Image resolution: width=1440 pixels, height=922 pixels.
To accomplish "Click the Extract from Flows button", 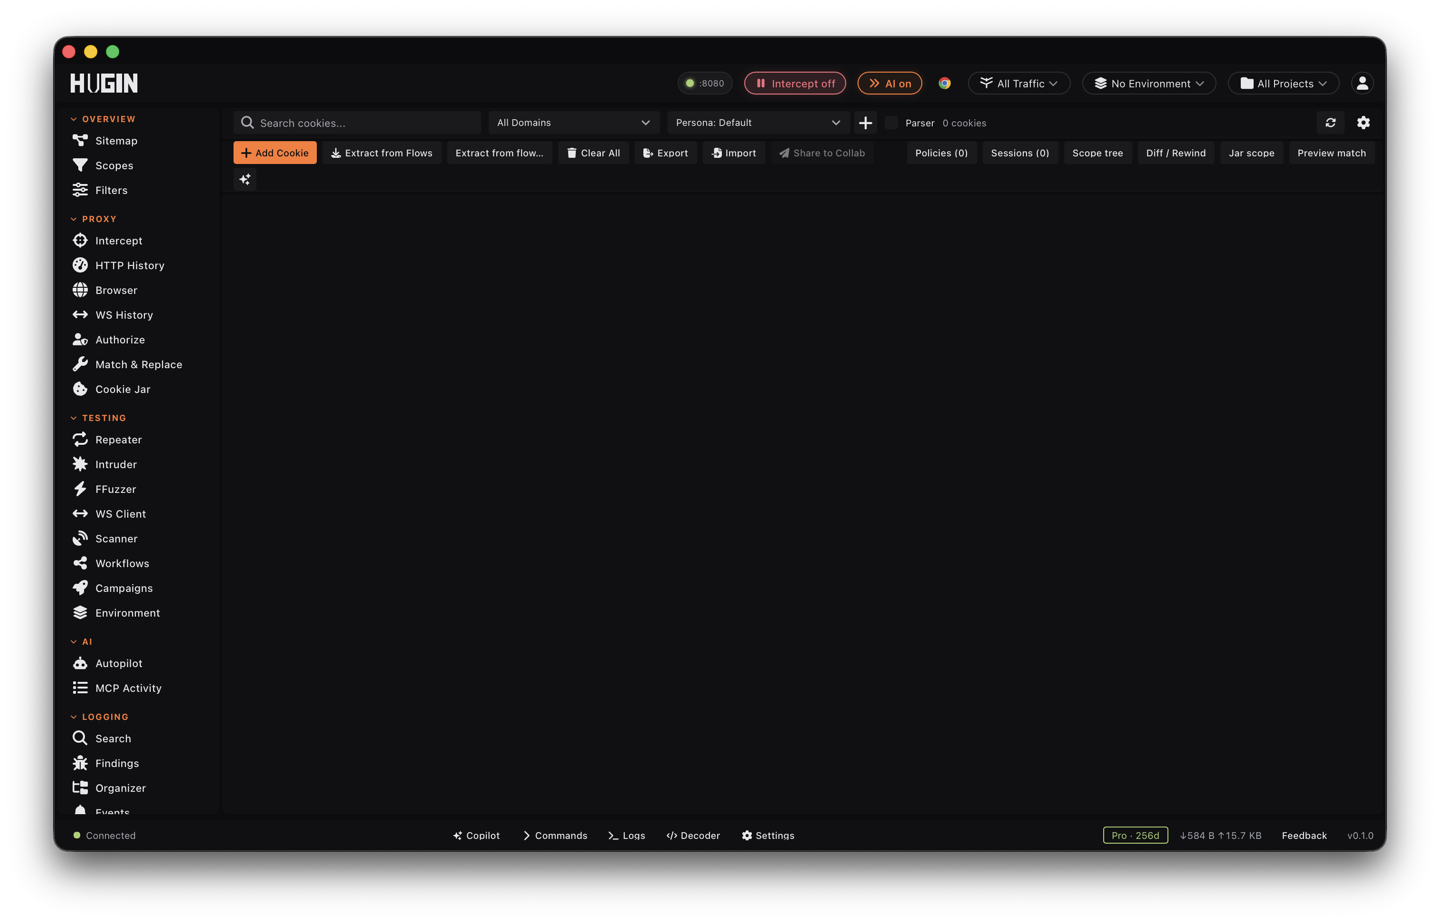I will [382, 153].
